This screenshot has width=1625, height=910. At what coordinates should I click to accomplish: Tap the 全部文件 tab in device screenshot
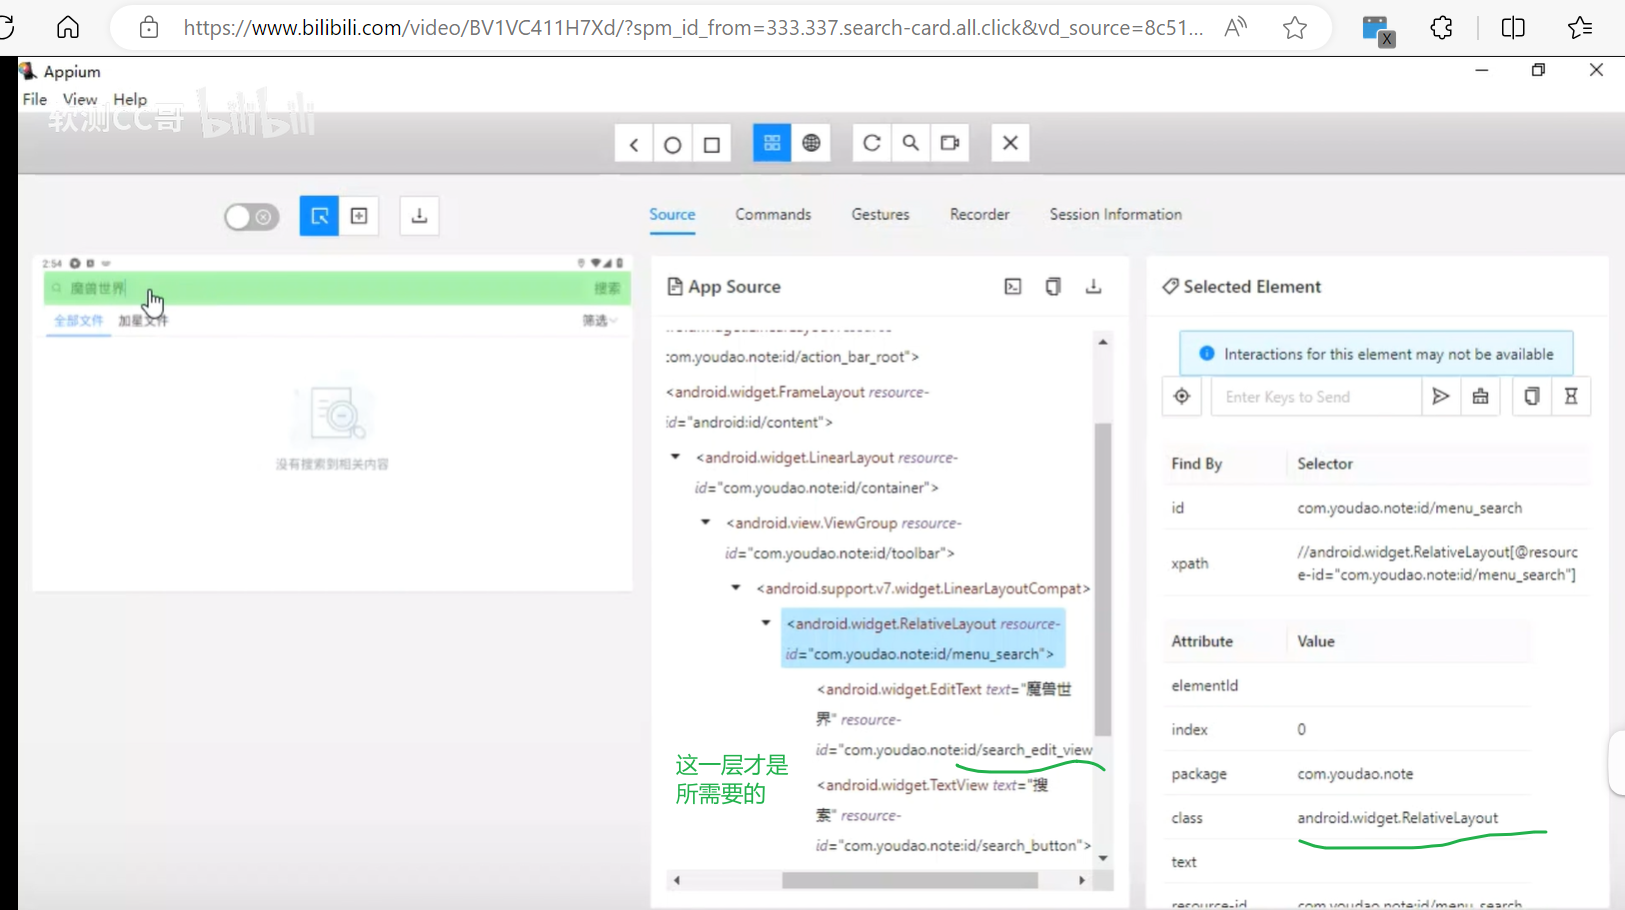click(x=79, y=321)
